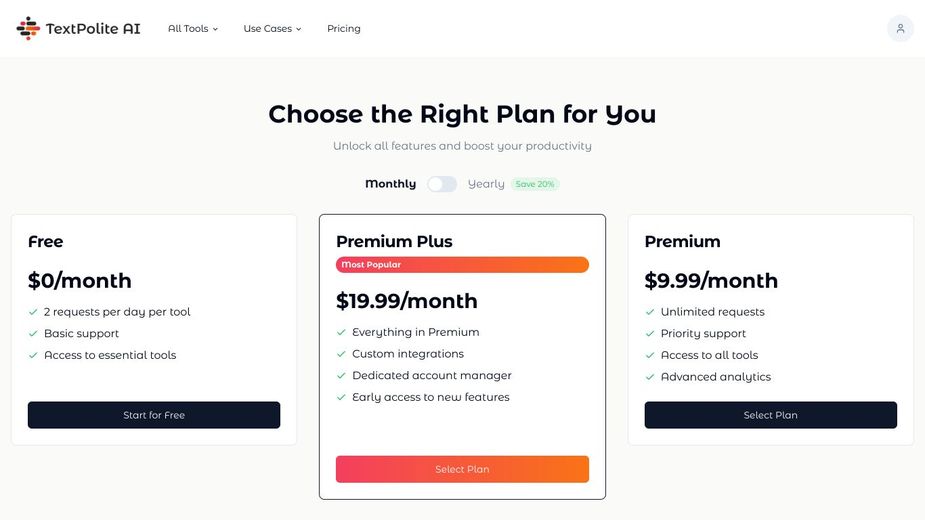Select Plan for Premium at $9.99
925x520 pixels.
(x=770, y=415)
